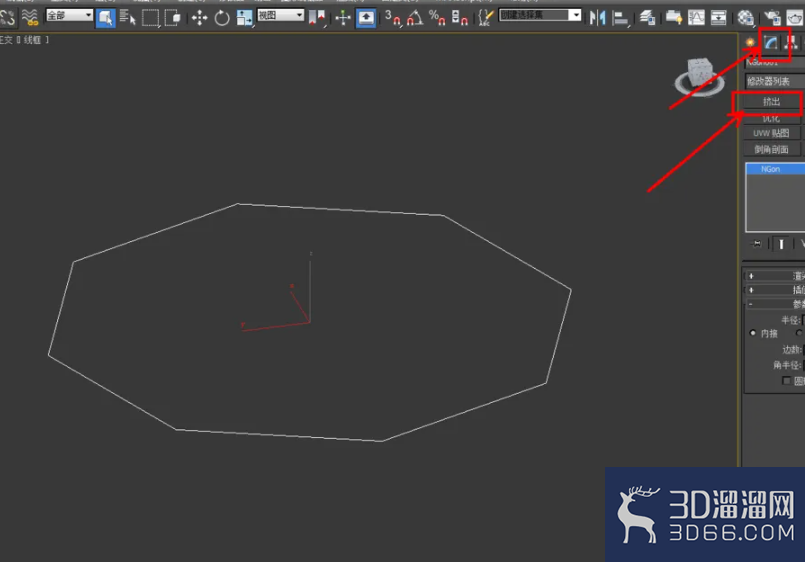Toggle Angle Snap
Viewport: 805px width, 562px height.
click(415, 18)
